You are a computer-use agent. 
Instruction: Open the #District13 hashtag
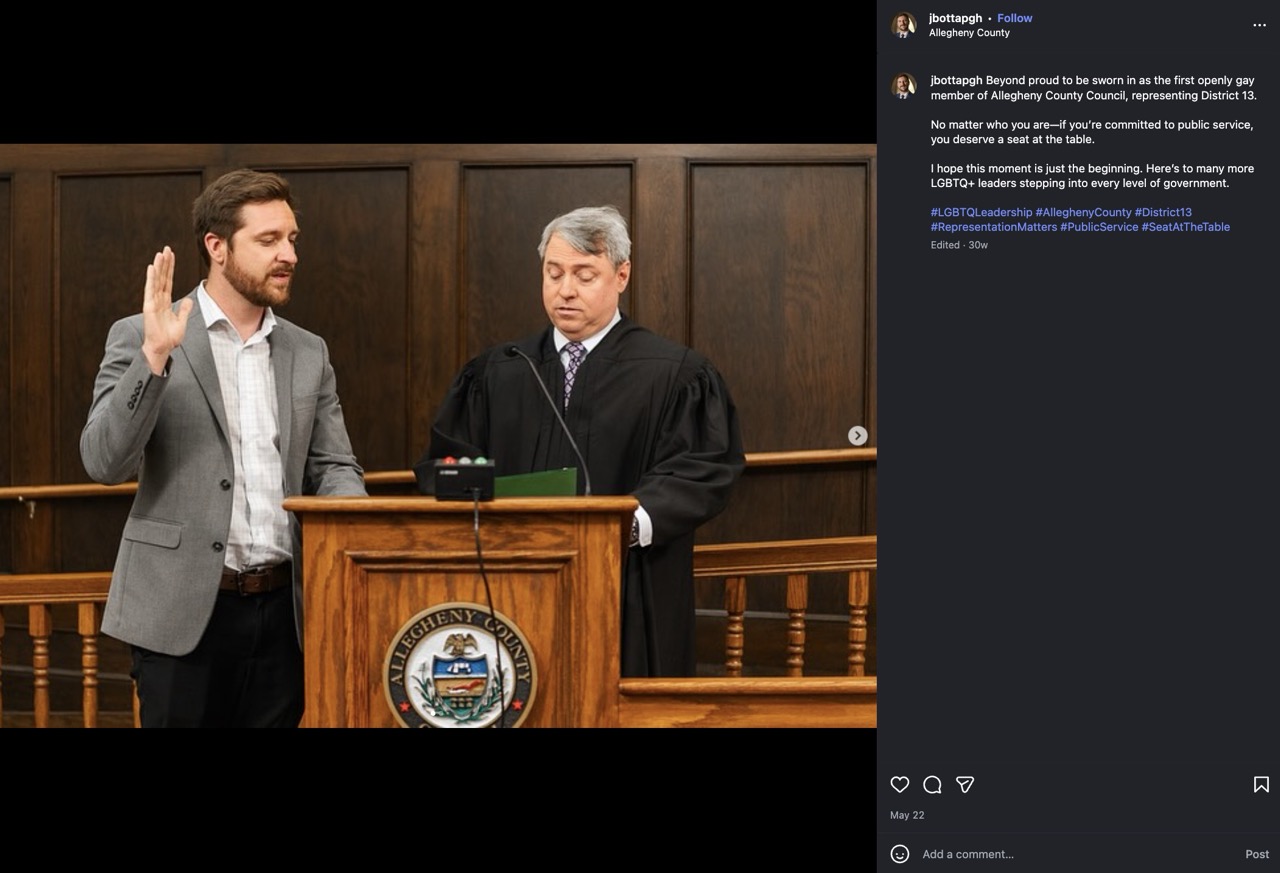(x=1163, y=212)
